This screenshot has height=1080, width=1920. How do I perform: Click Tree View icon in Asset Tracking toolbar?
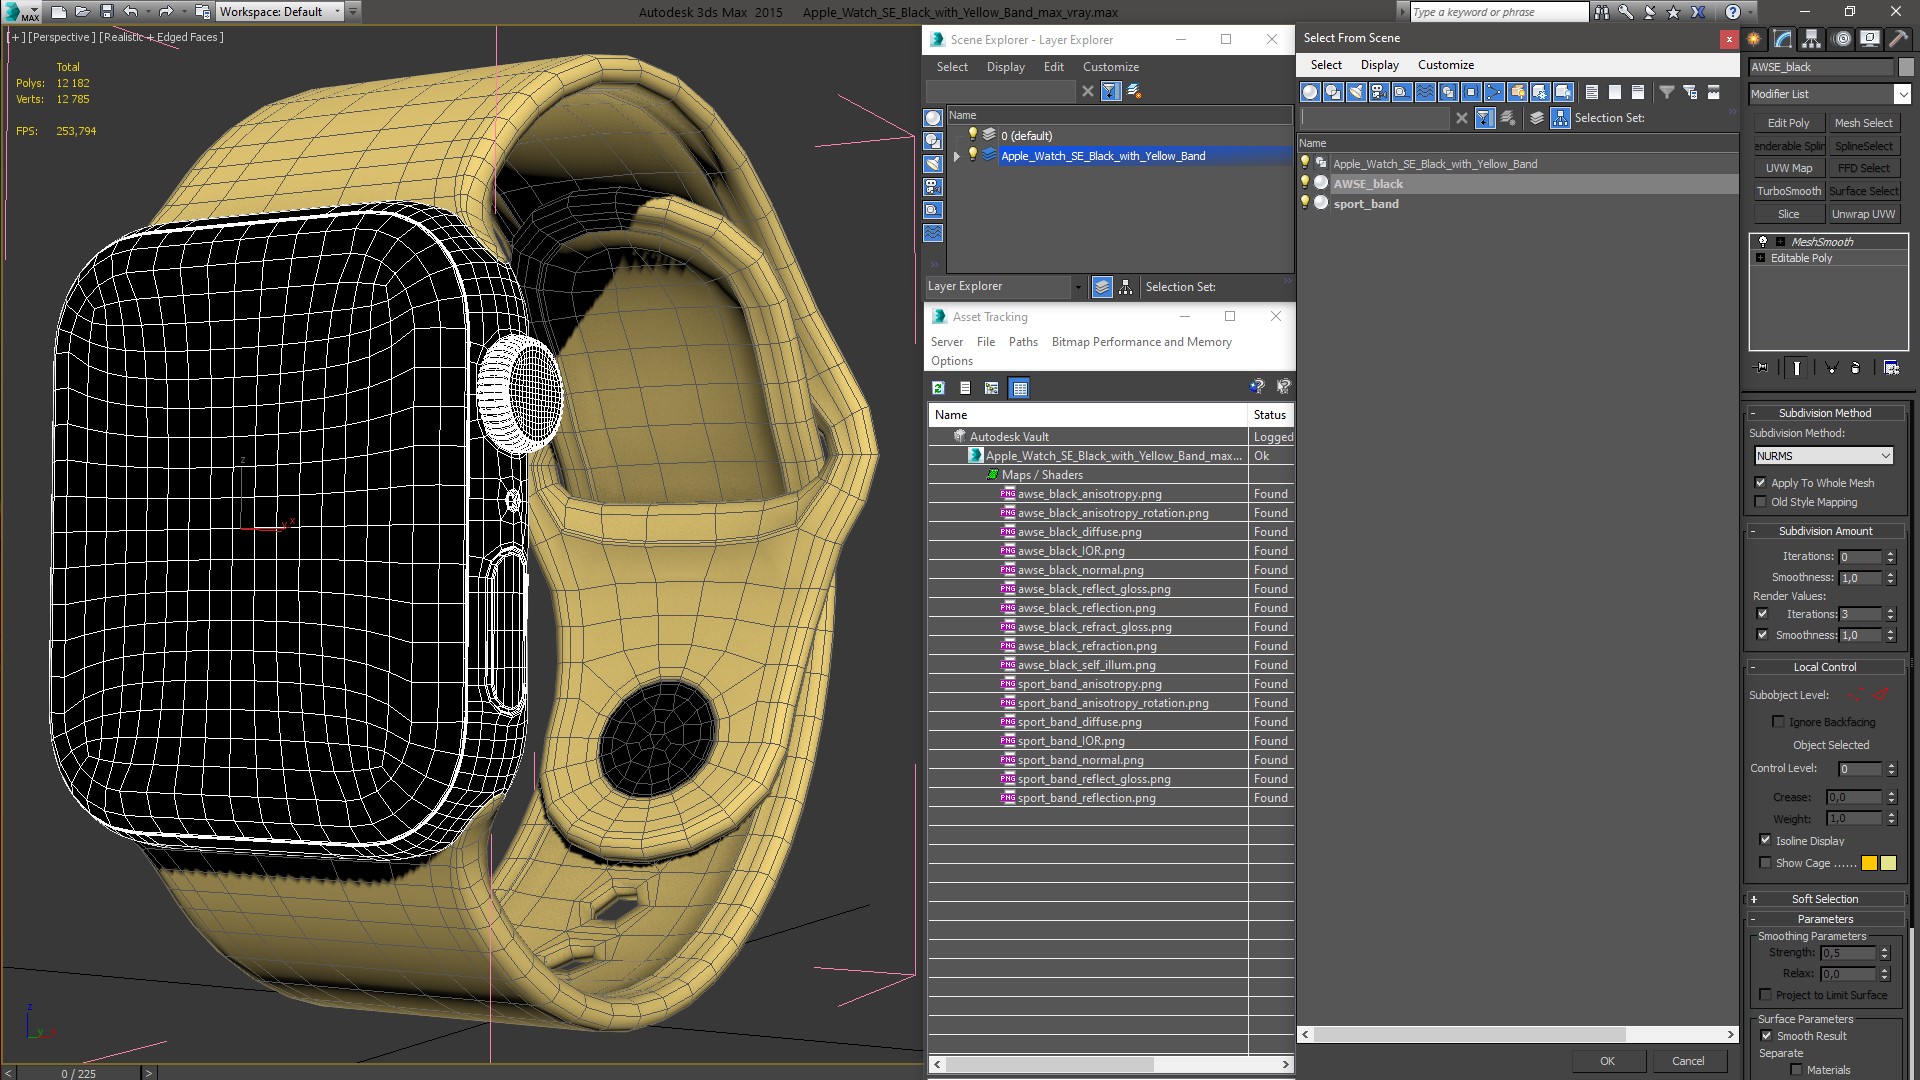point(991,388)
